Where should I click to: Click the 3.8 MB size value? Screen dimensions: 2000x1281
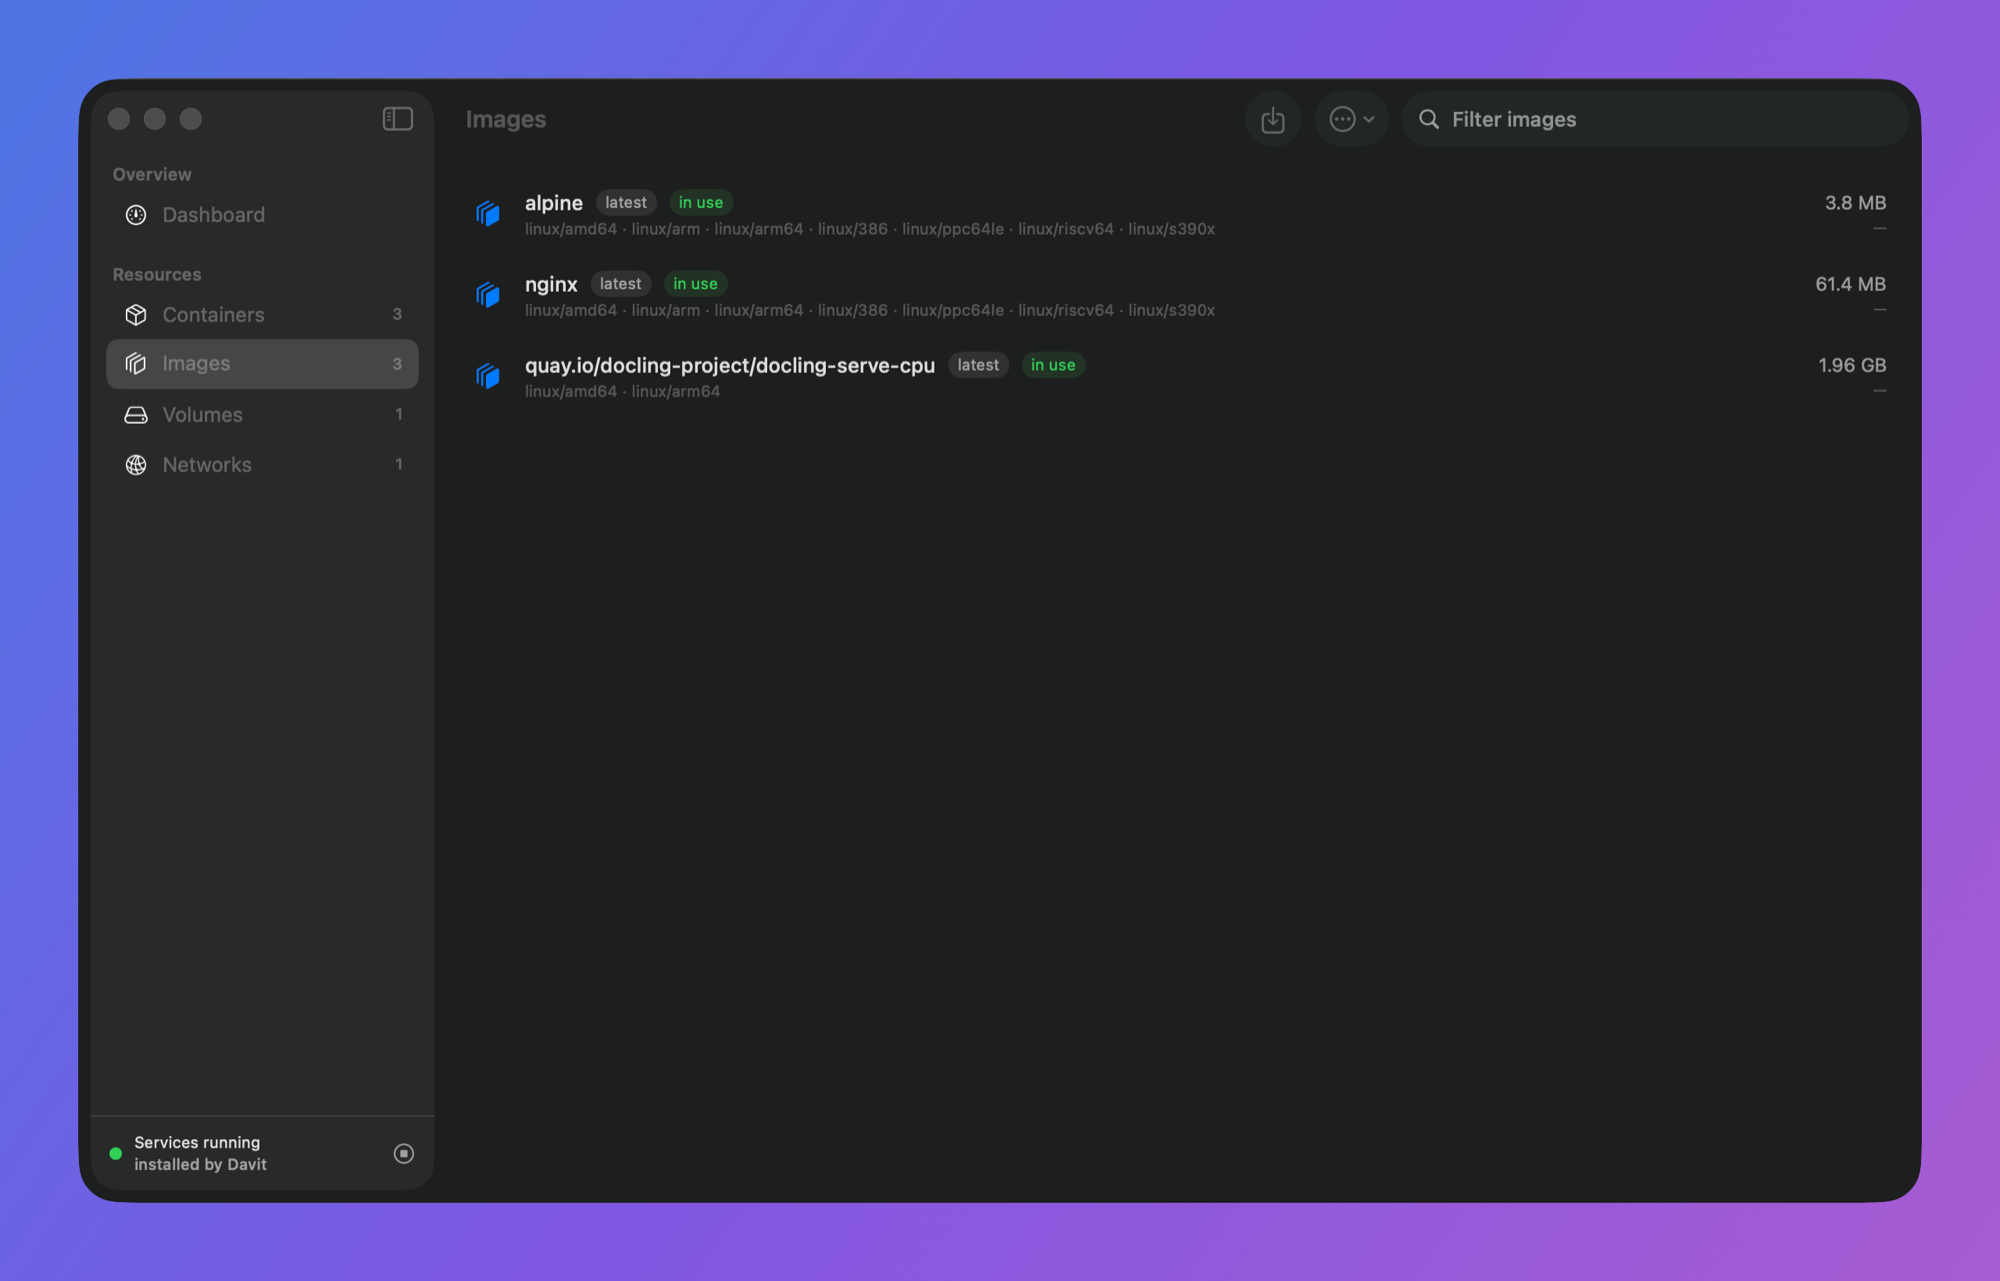[1855, 202]
